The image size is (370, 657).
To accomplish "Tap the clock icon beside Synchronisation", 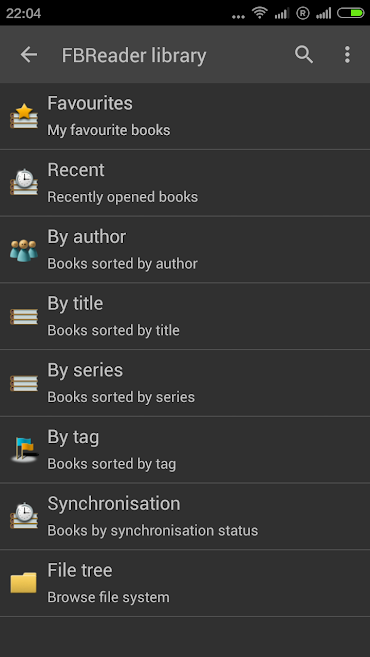I will click(24, 516).
